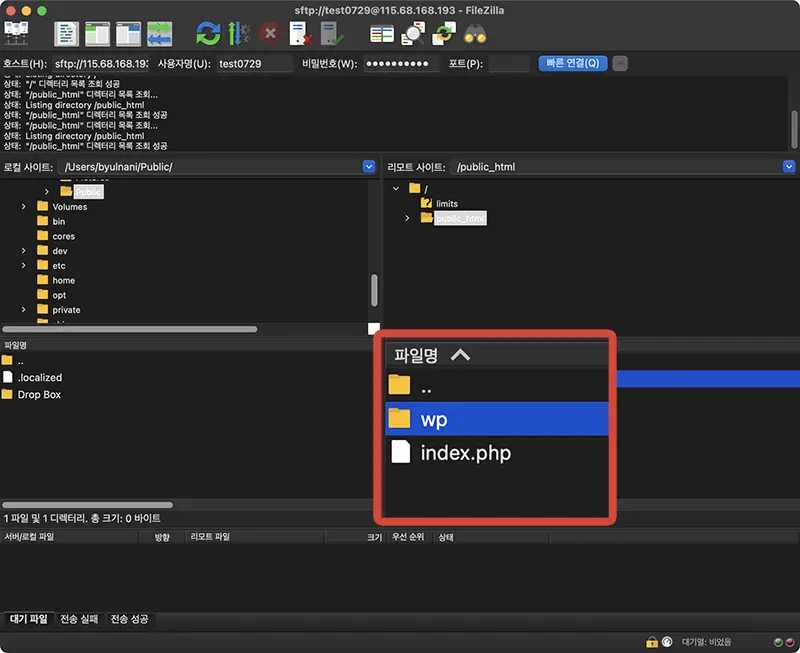This screenshot has width=800, height=653.
Task: Open the quick connect history dropdown
Action: [x=620, y=63]
